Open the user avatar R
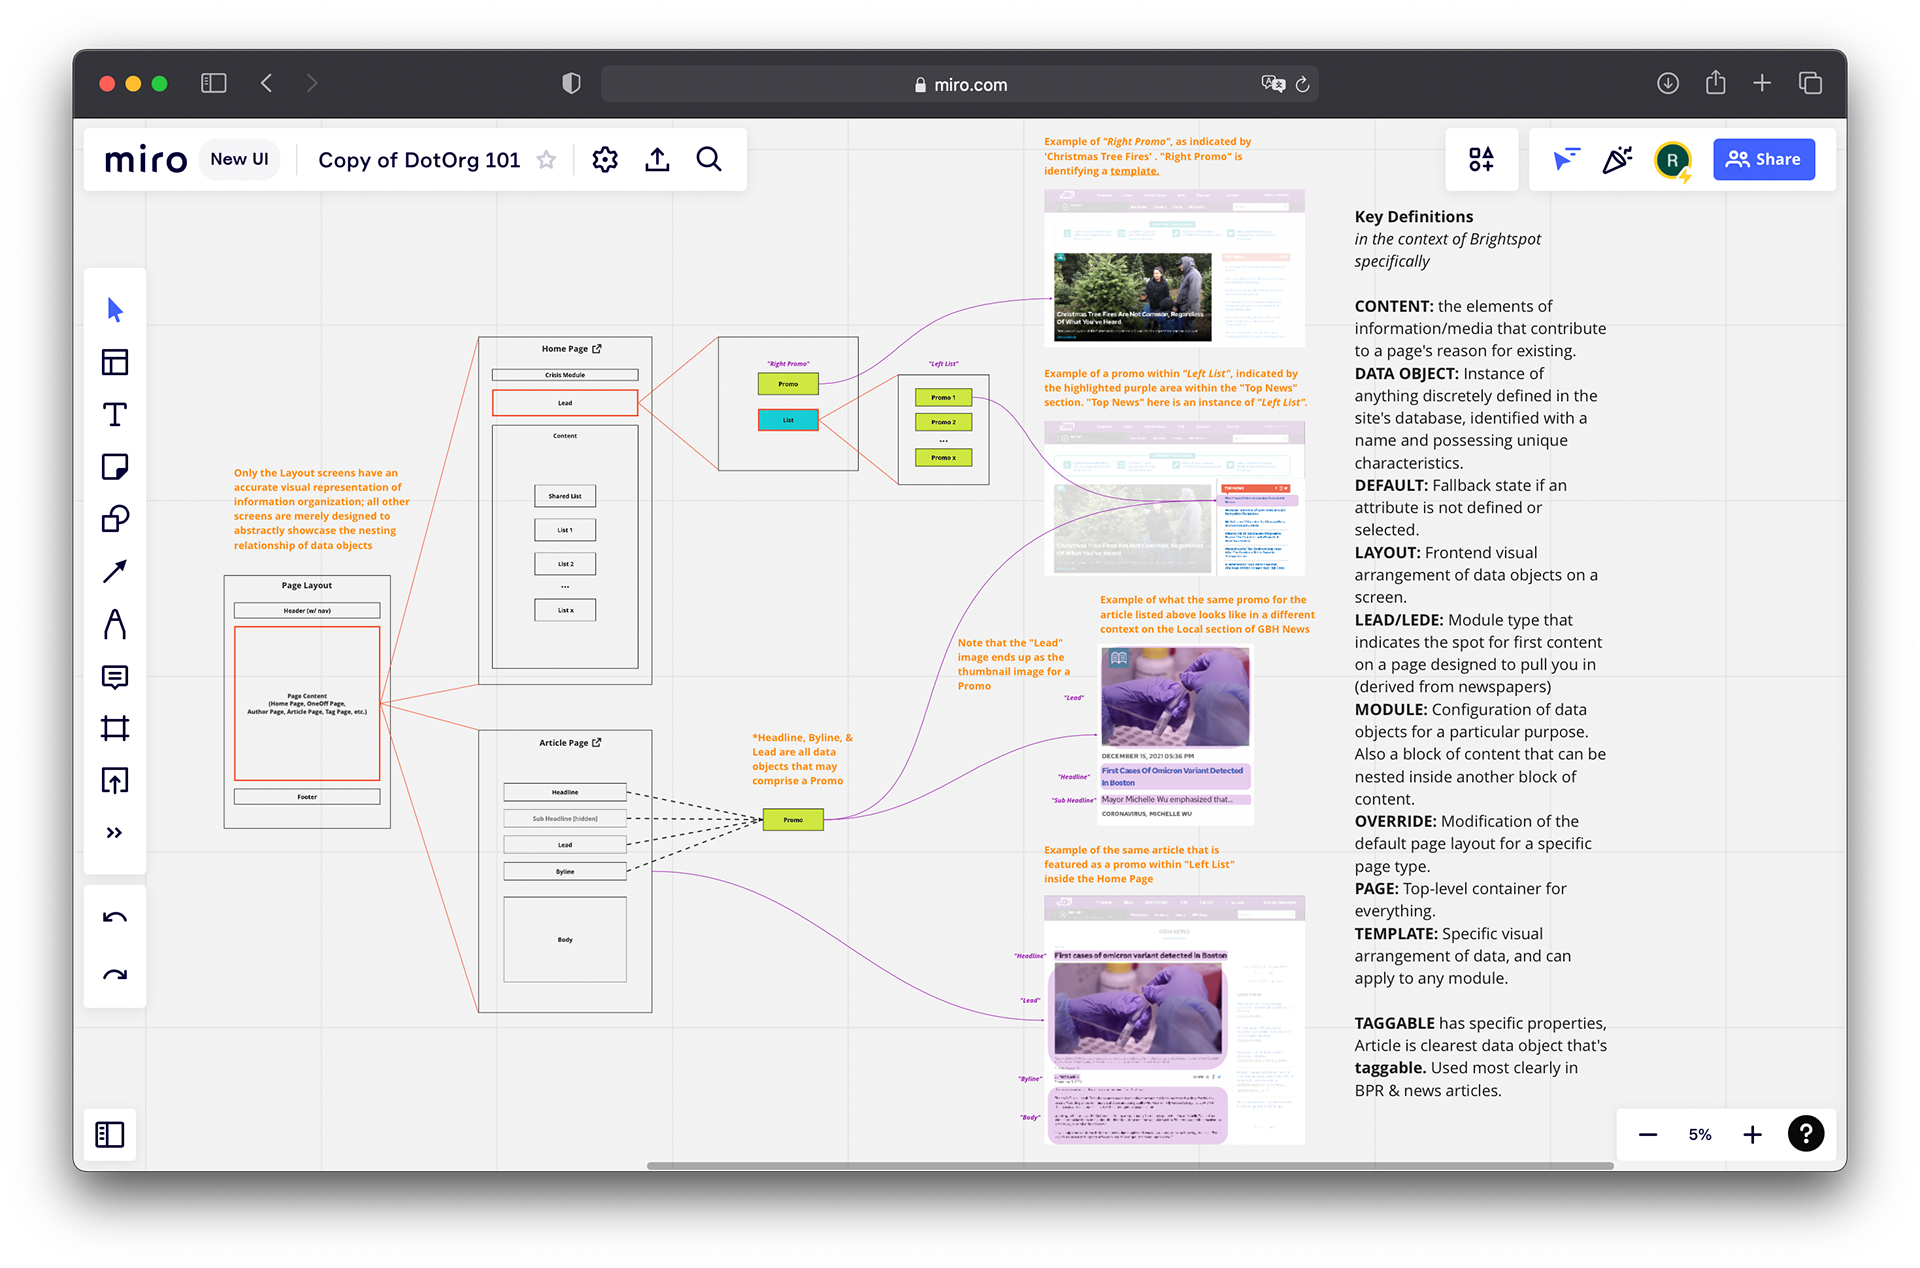This screenshot has width=1920, height=1268. click(x=1672, y=160)
